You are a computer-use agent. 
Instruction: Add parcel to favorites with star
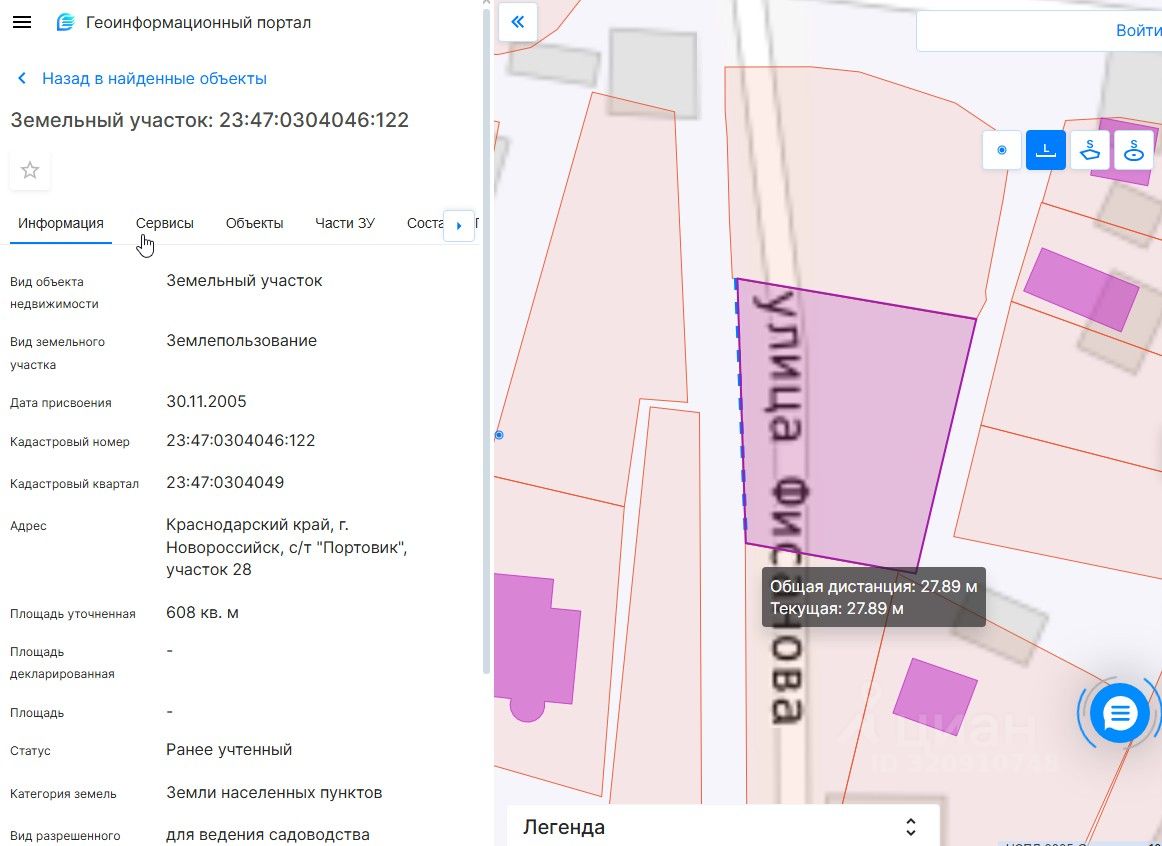tap(30, 170)
